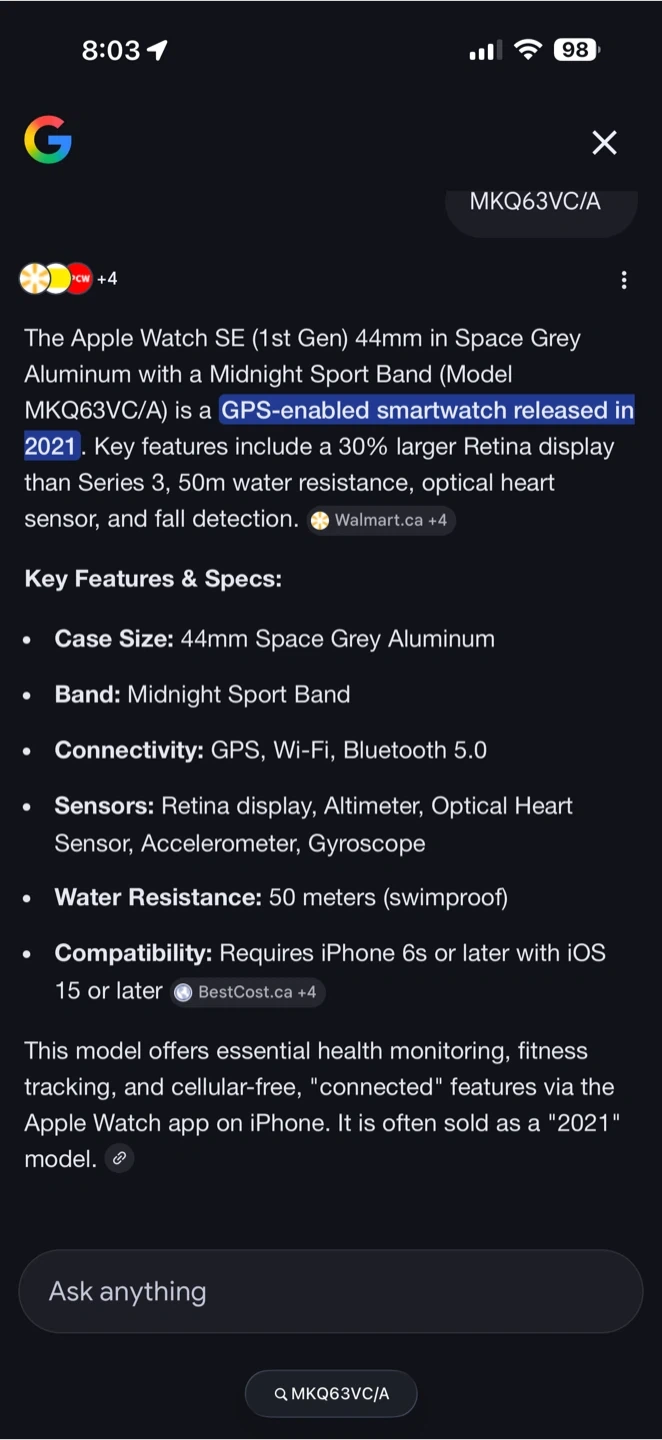
Task: Open the three-dot more options menu
Action: 624,280
